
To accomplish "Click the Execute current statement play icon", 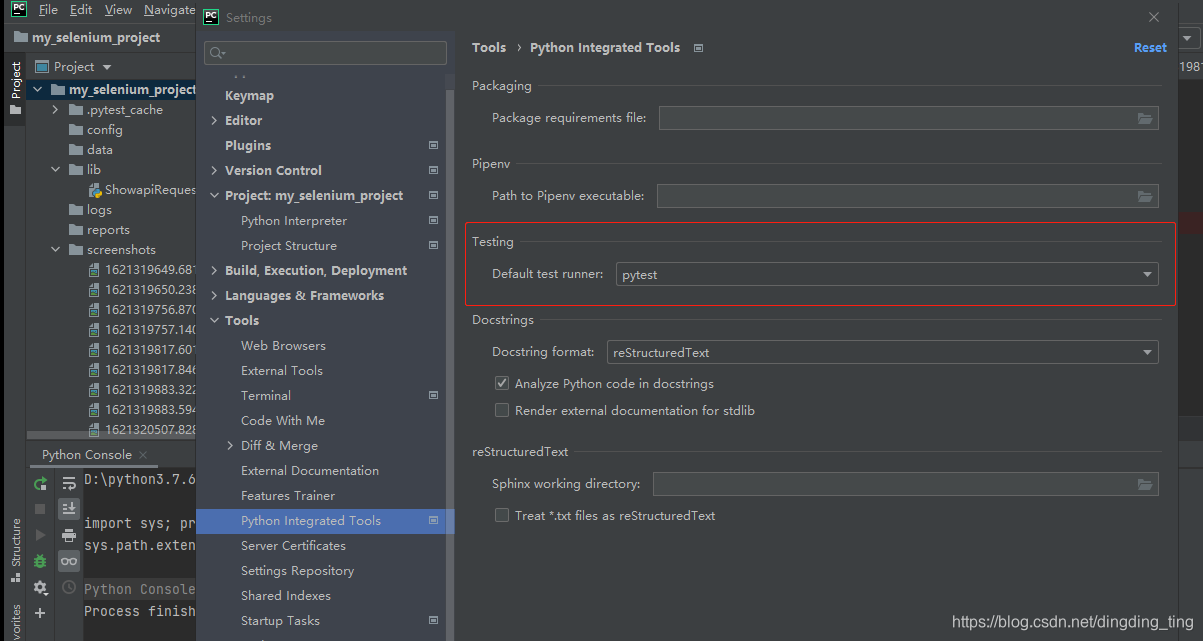I will coord(41,535).
